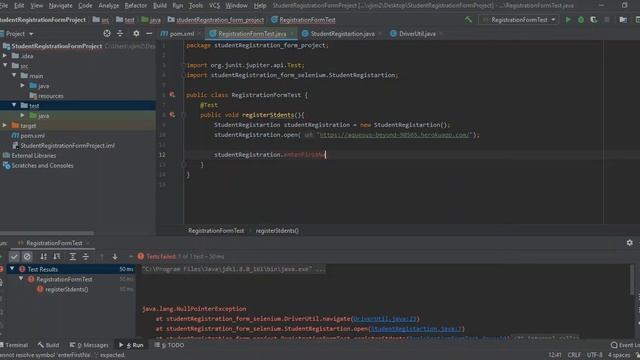The image size is (640, 360).
Task: Collapse the src folder
Action: click(x=5, y=65)
